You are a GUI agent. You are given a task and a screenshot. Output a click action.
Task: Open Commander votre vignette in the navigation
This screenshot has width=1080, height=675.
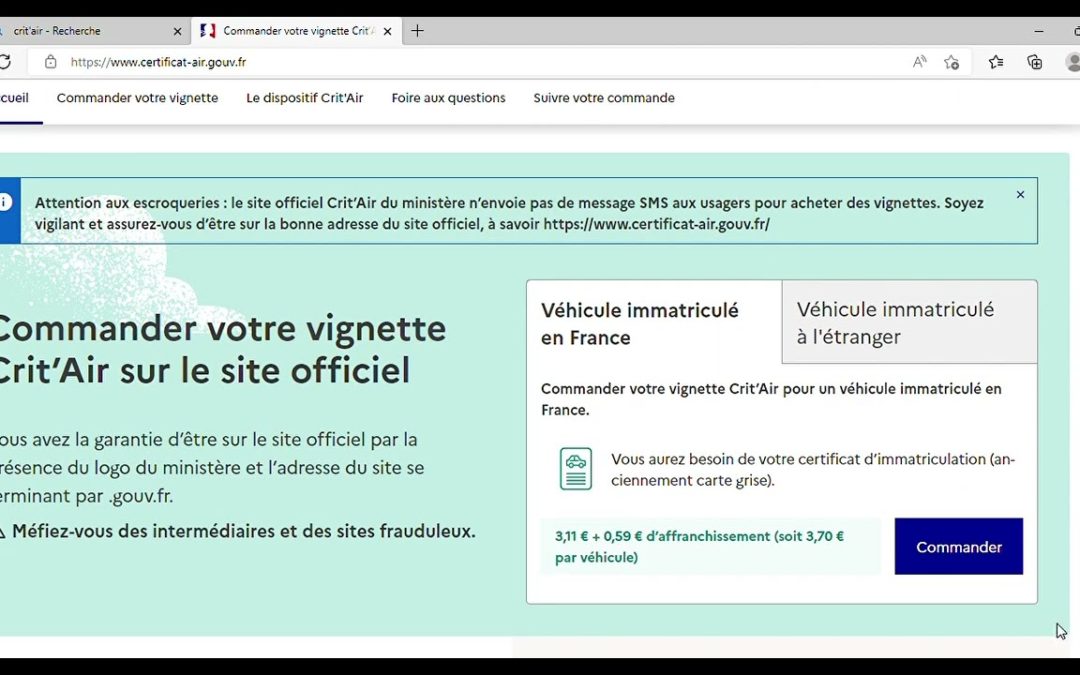pyautogui.click(x=137, y=98)
